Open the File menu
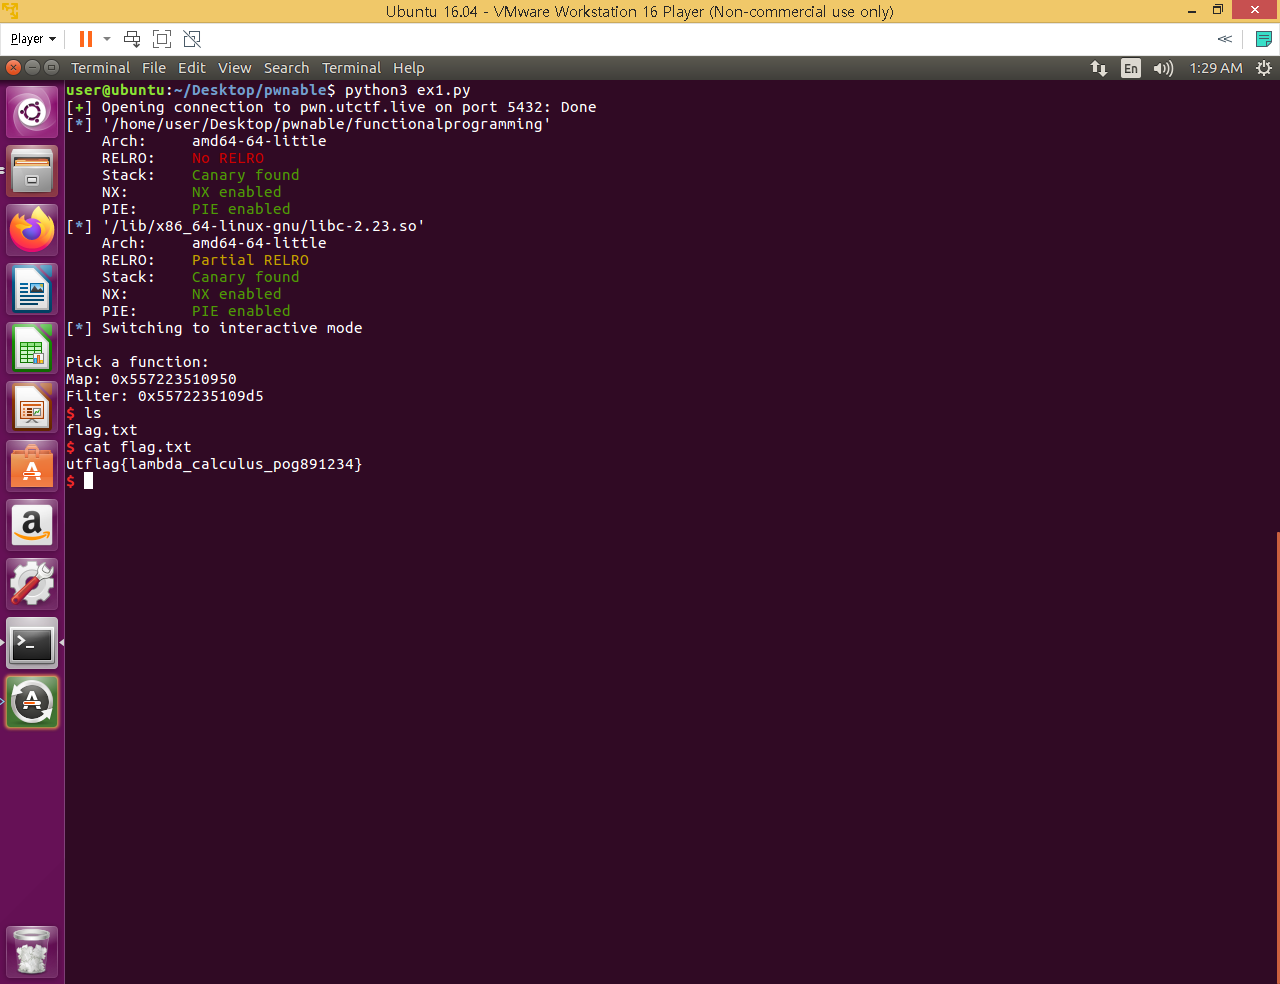 click(154, 68)
